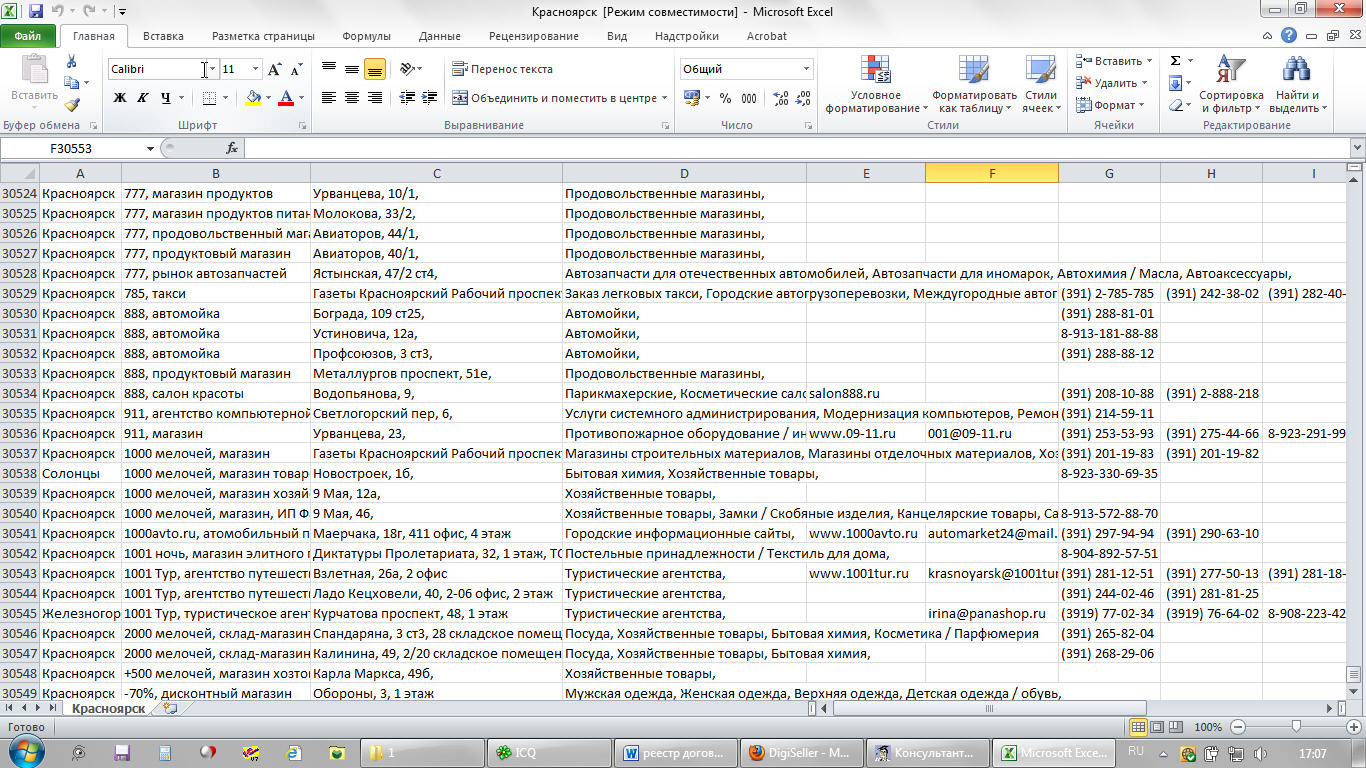Switch to Page Layout view in status bar
Viewport: 1366px width, 768px height.
[1155, 727]
